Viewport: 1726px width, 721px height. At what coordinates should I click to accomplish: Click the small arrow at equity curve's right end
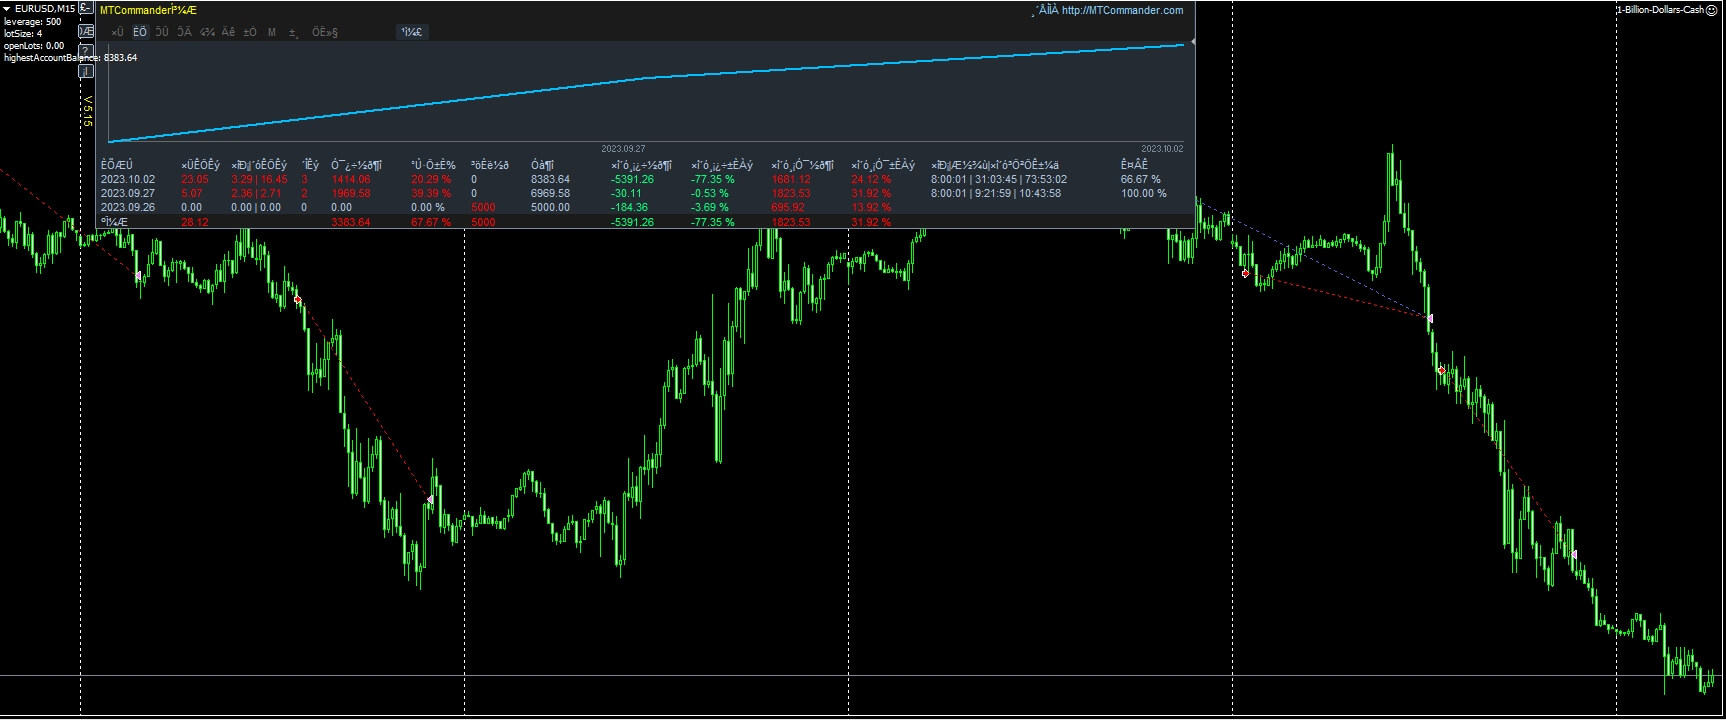1192,42
